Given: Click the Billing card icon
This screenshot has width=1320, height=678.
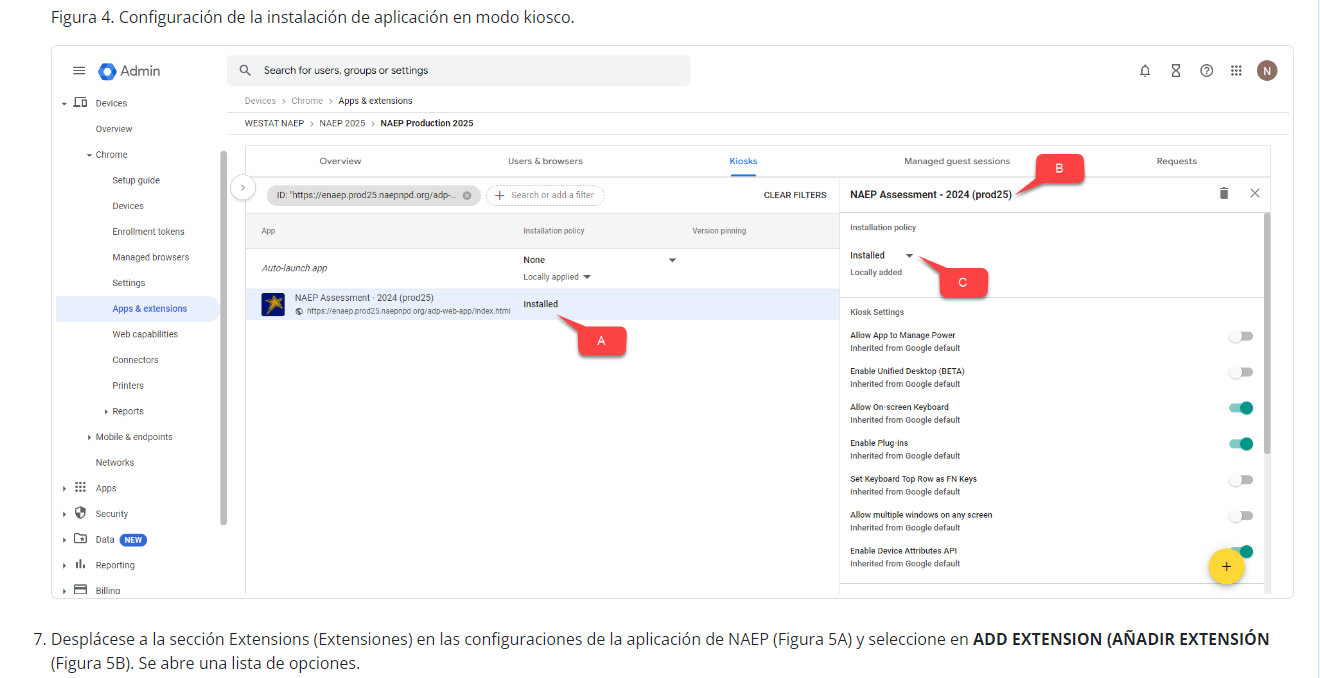Looking at the screenshot, I should 80,590.
